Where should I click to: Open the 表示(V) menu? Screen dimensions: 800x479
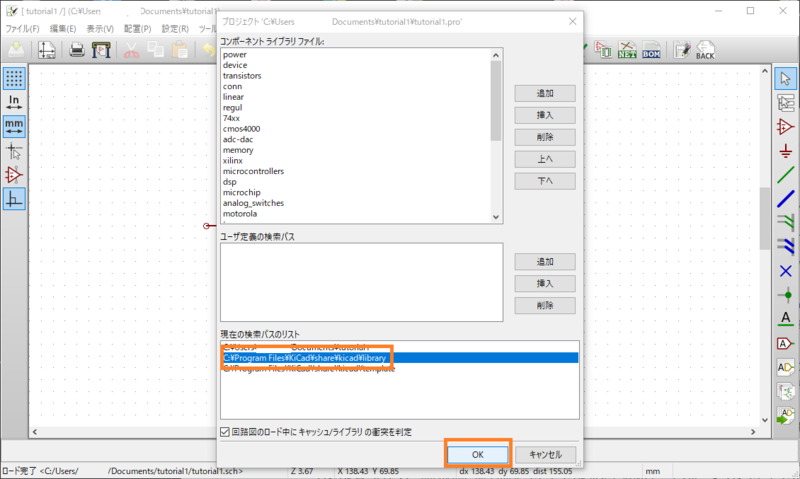pyautogui.click(x=100, y=29)
